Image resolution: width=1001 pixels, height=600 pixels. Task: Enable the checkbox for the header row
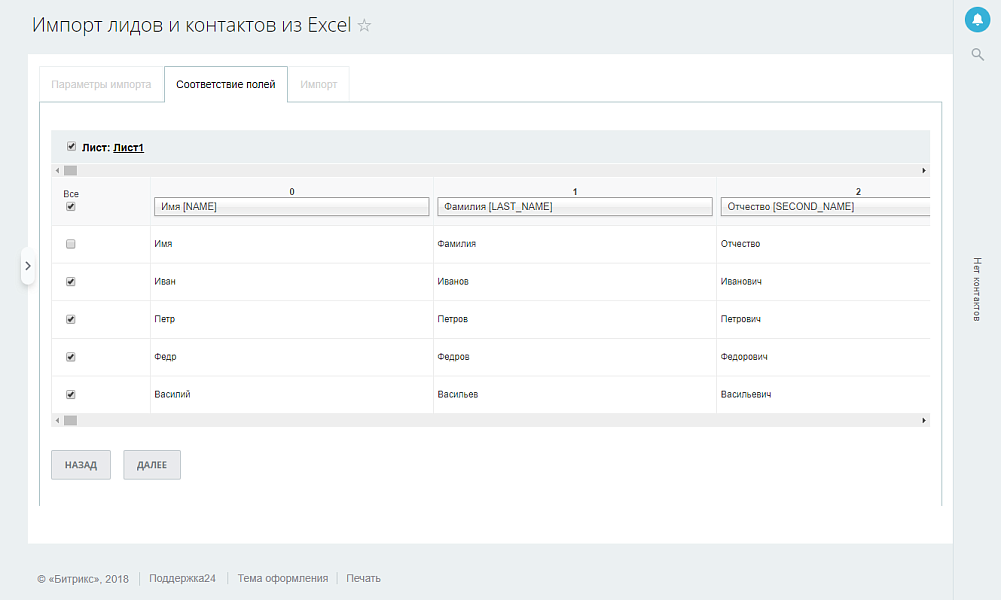[x=69, y=243]
